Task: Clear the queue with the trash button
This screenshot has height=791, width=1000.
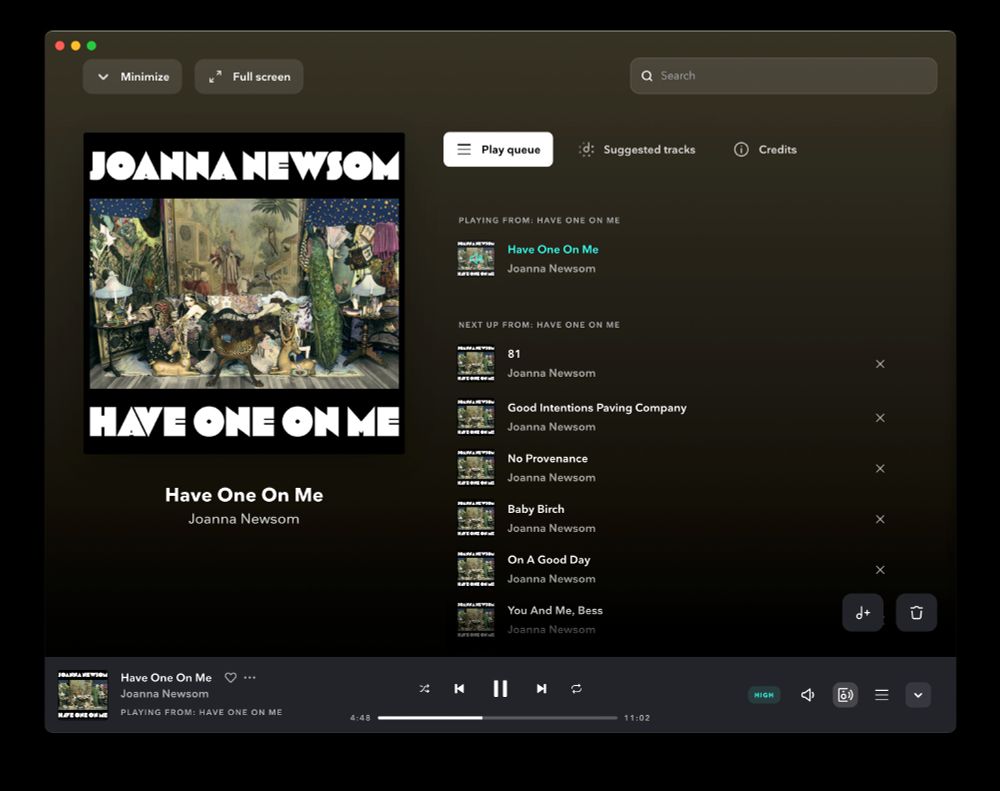Action: [x=916, y=612]
